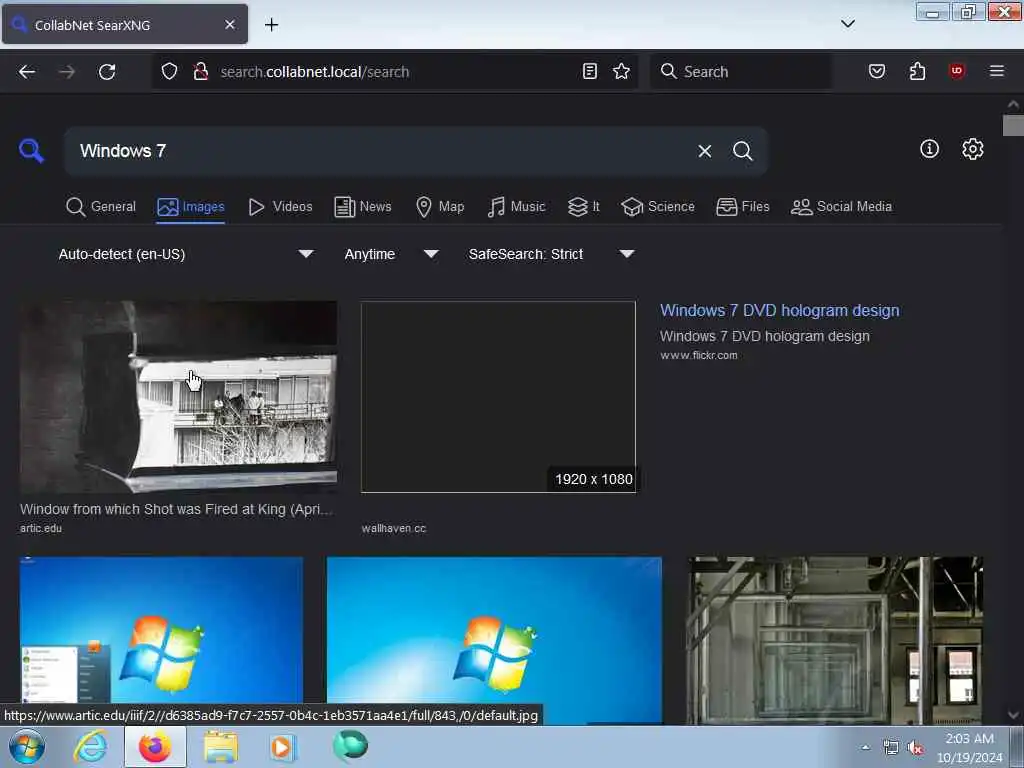1024x768 pixels.
Task: Open a new tab with the plus button
Action: (272, 25)
